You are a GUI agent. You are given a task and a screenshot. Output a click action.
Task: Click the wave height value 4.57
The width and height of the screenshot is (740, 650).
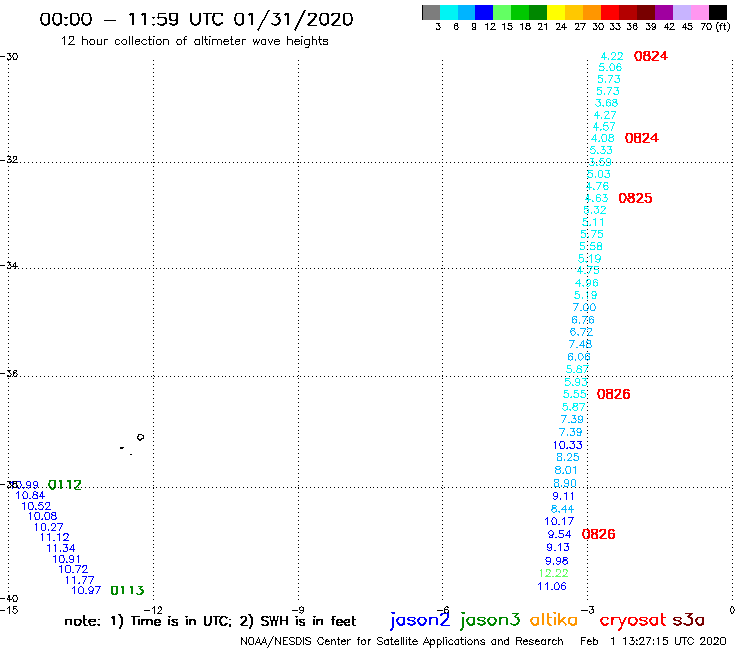(x=604, y=127)
